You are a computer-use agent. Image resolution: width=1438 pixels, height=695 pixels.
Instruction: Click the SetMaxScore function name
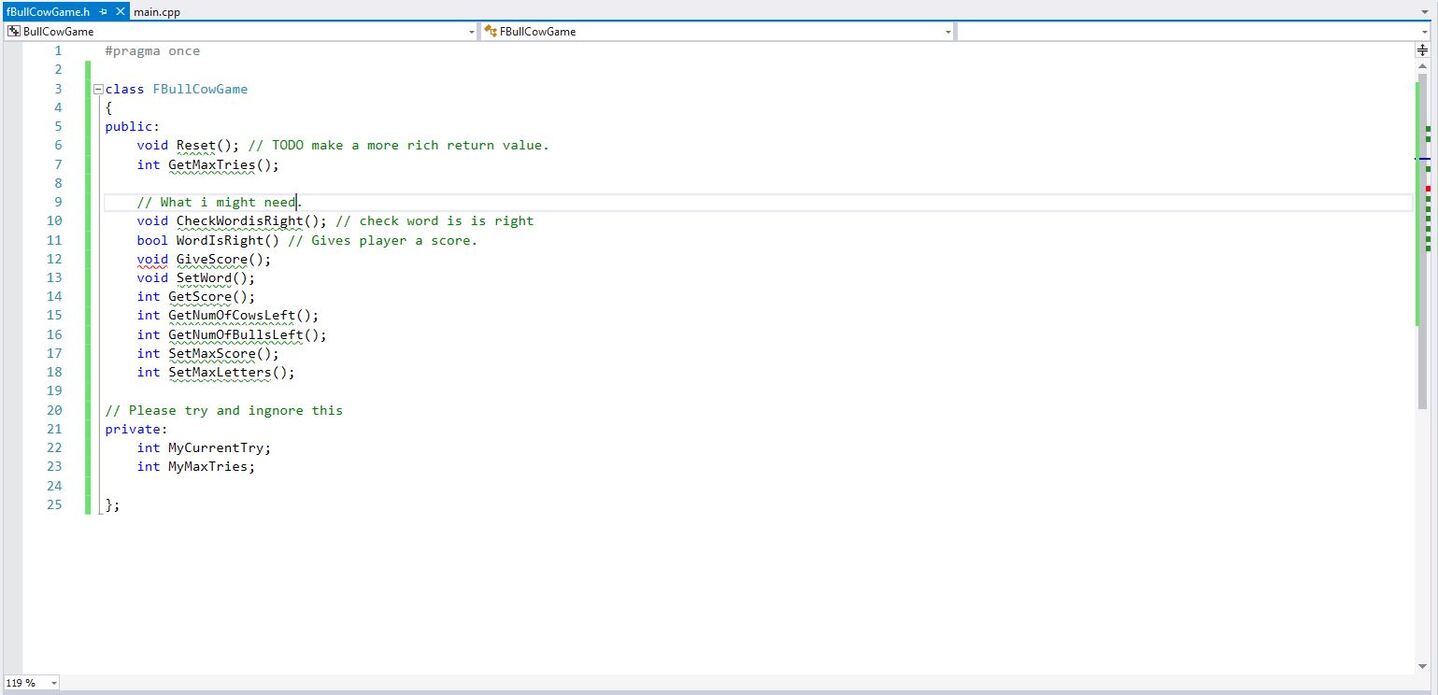click(x=212, y=354)
